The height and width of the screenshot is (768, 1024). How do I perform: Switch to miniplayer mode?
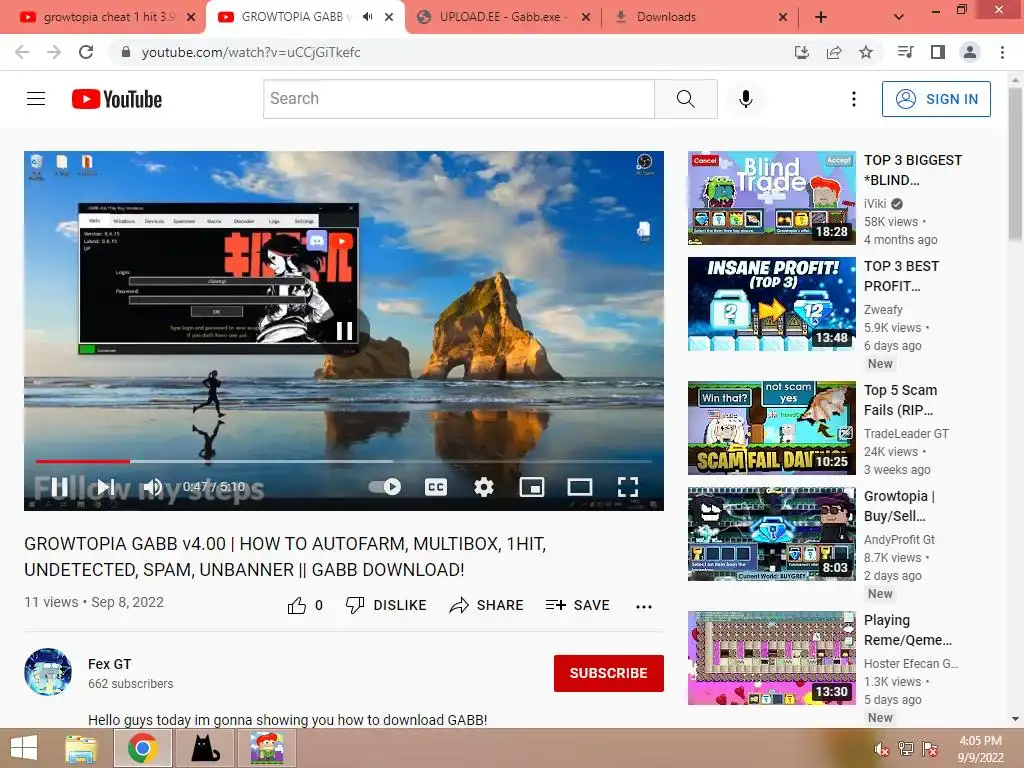pos(532,487)
